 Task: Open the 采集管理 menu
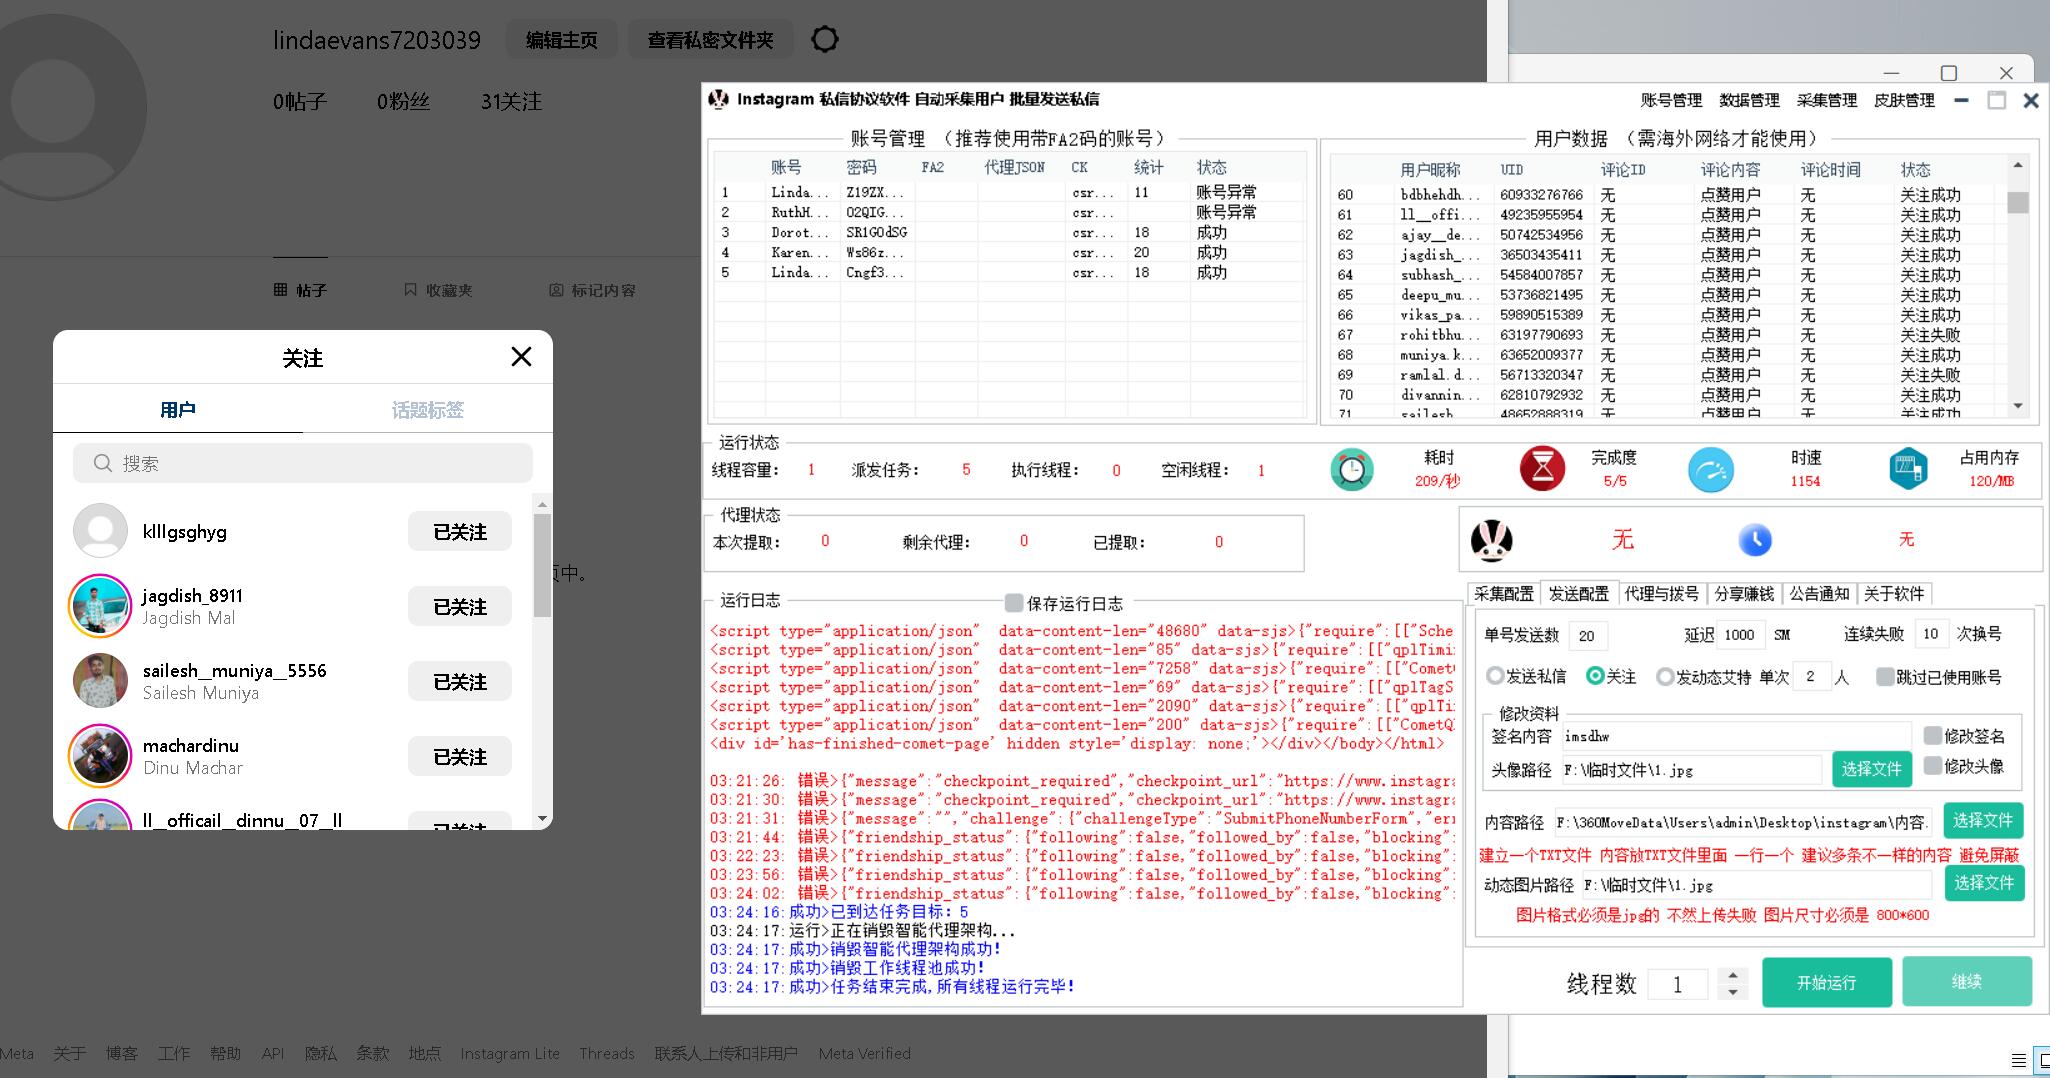(x=1826, y=100)
